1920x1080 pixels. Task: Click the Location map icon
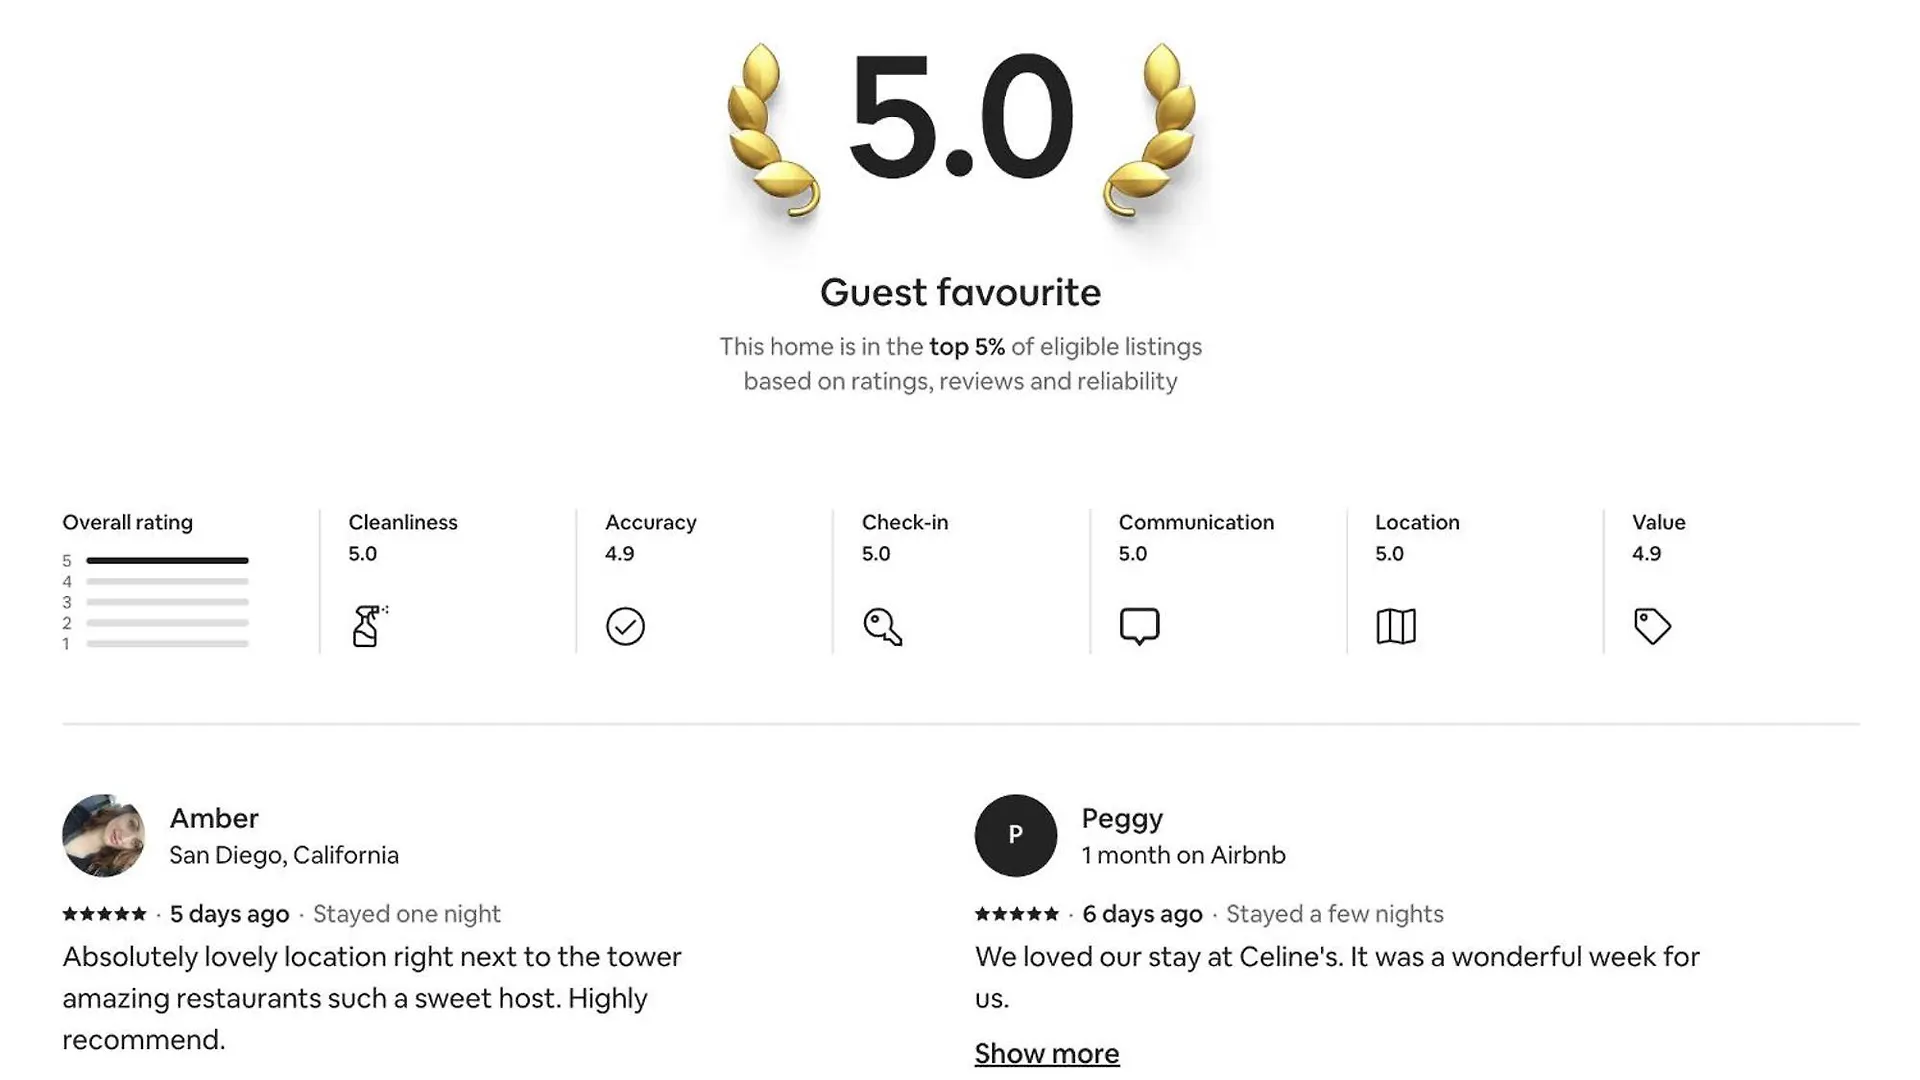pos(1396,626)
